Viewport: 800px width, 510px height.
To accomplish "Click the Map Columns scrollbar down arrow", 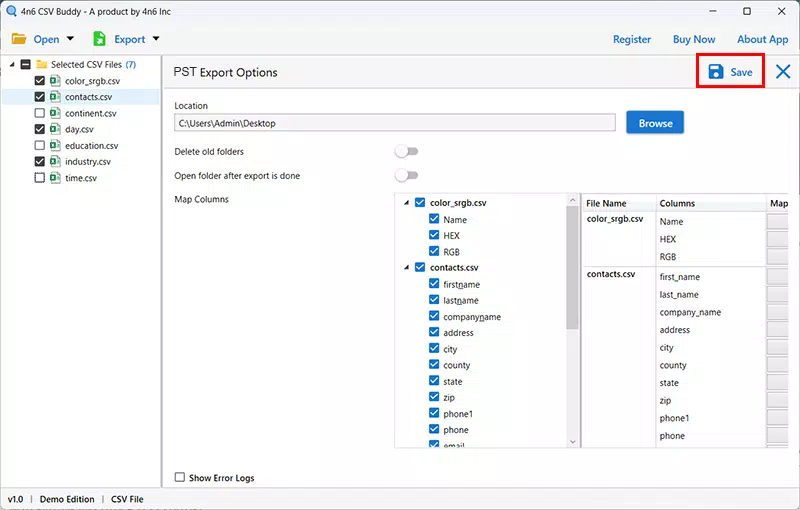I will (572, 442).
